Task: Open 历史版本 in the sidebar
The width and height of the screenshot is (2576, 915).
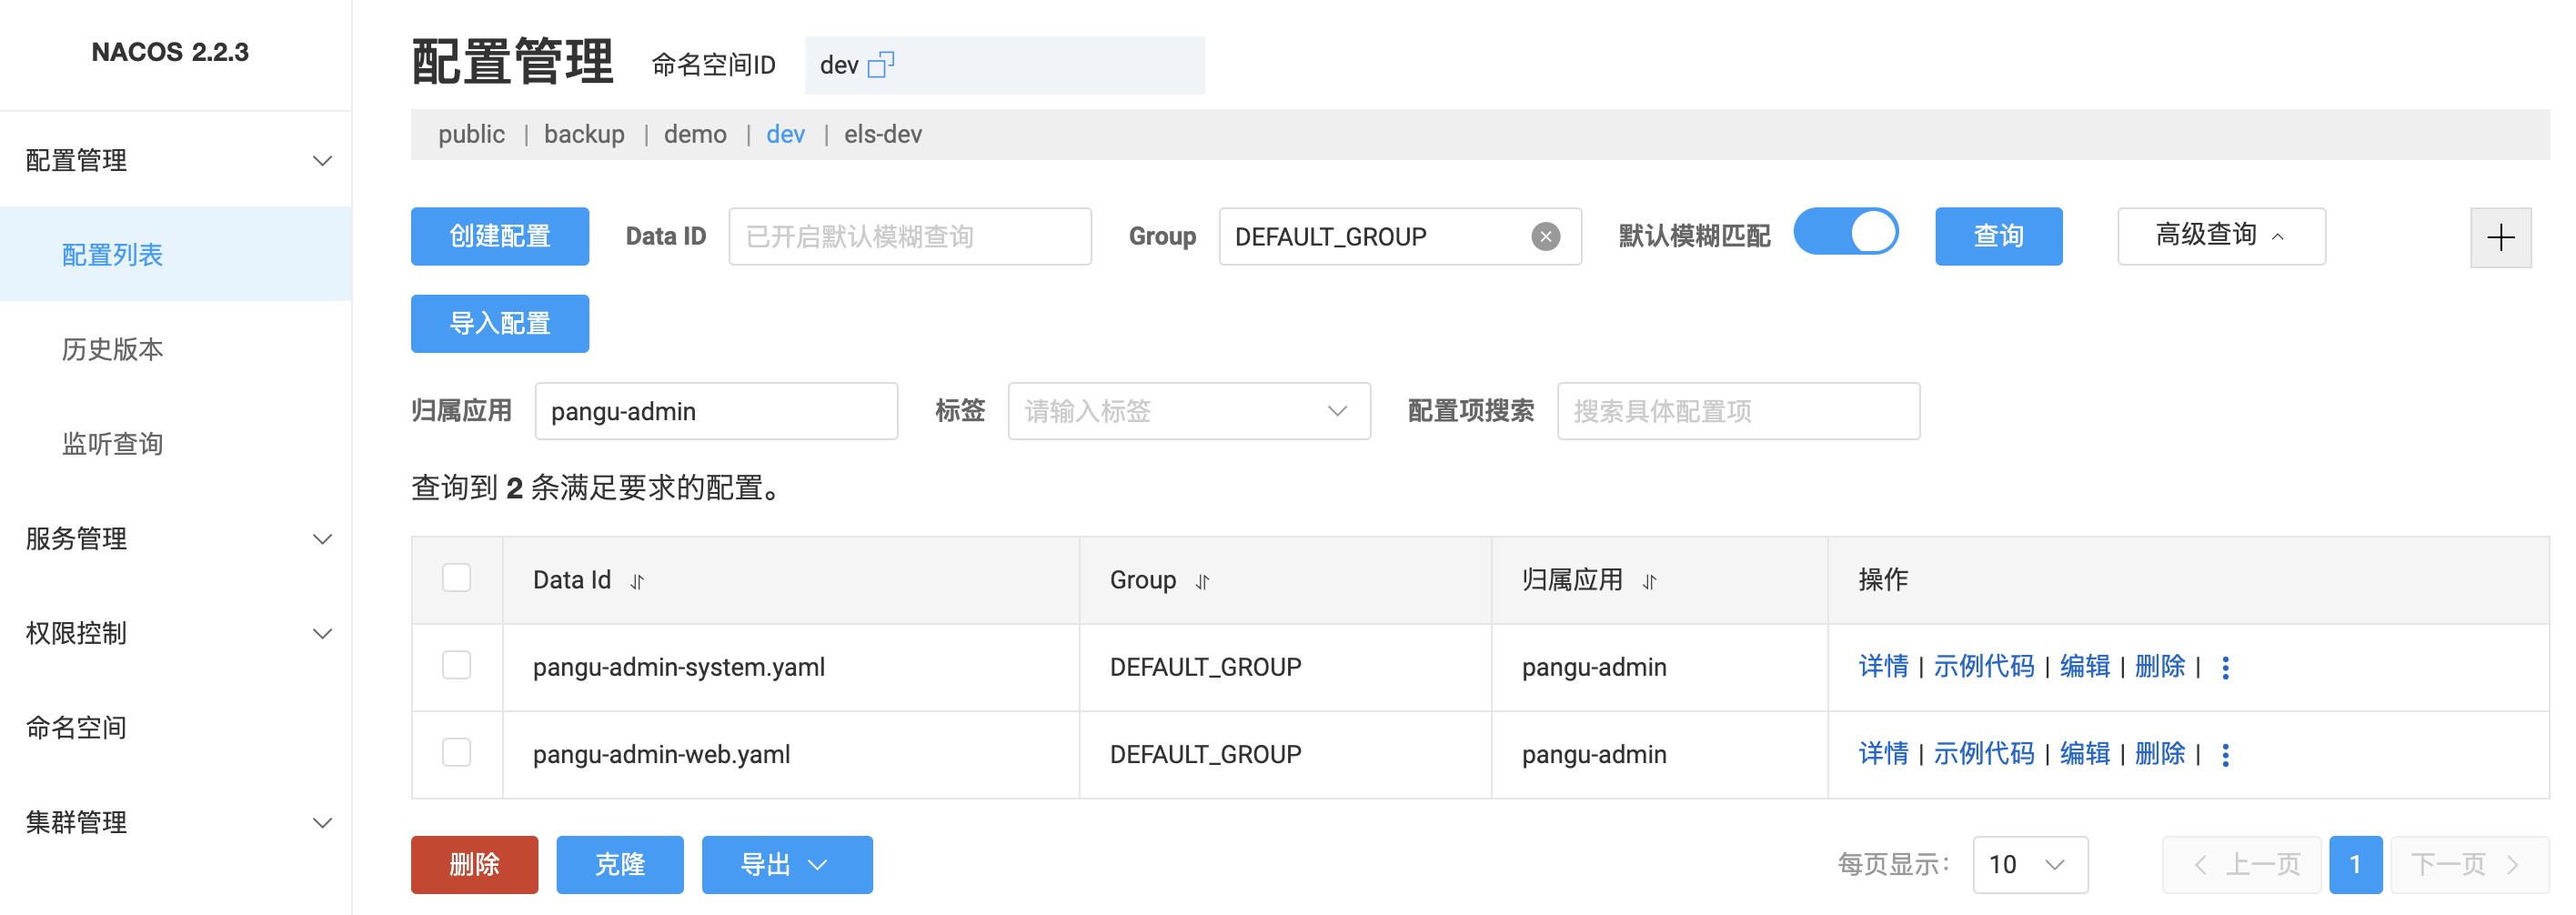Action: pos(176,349)
